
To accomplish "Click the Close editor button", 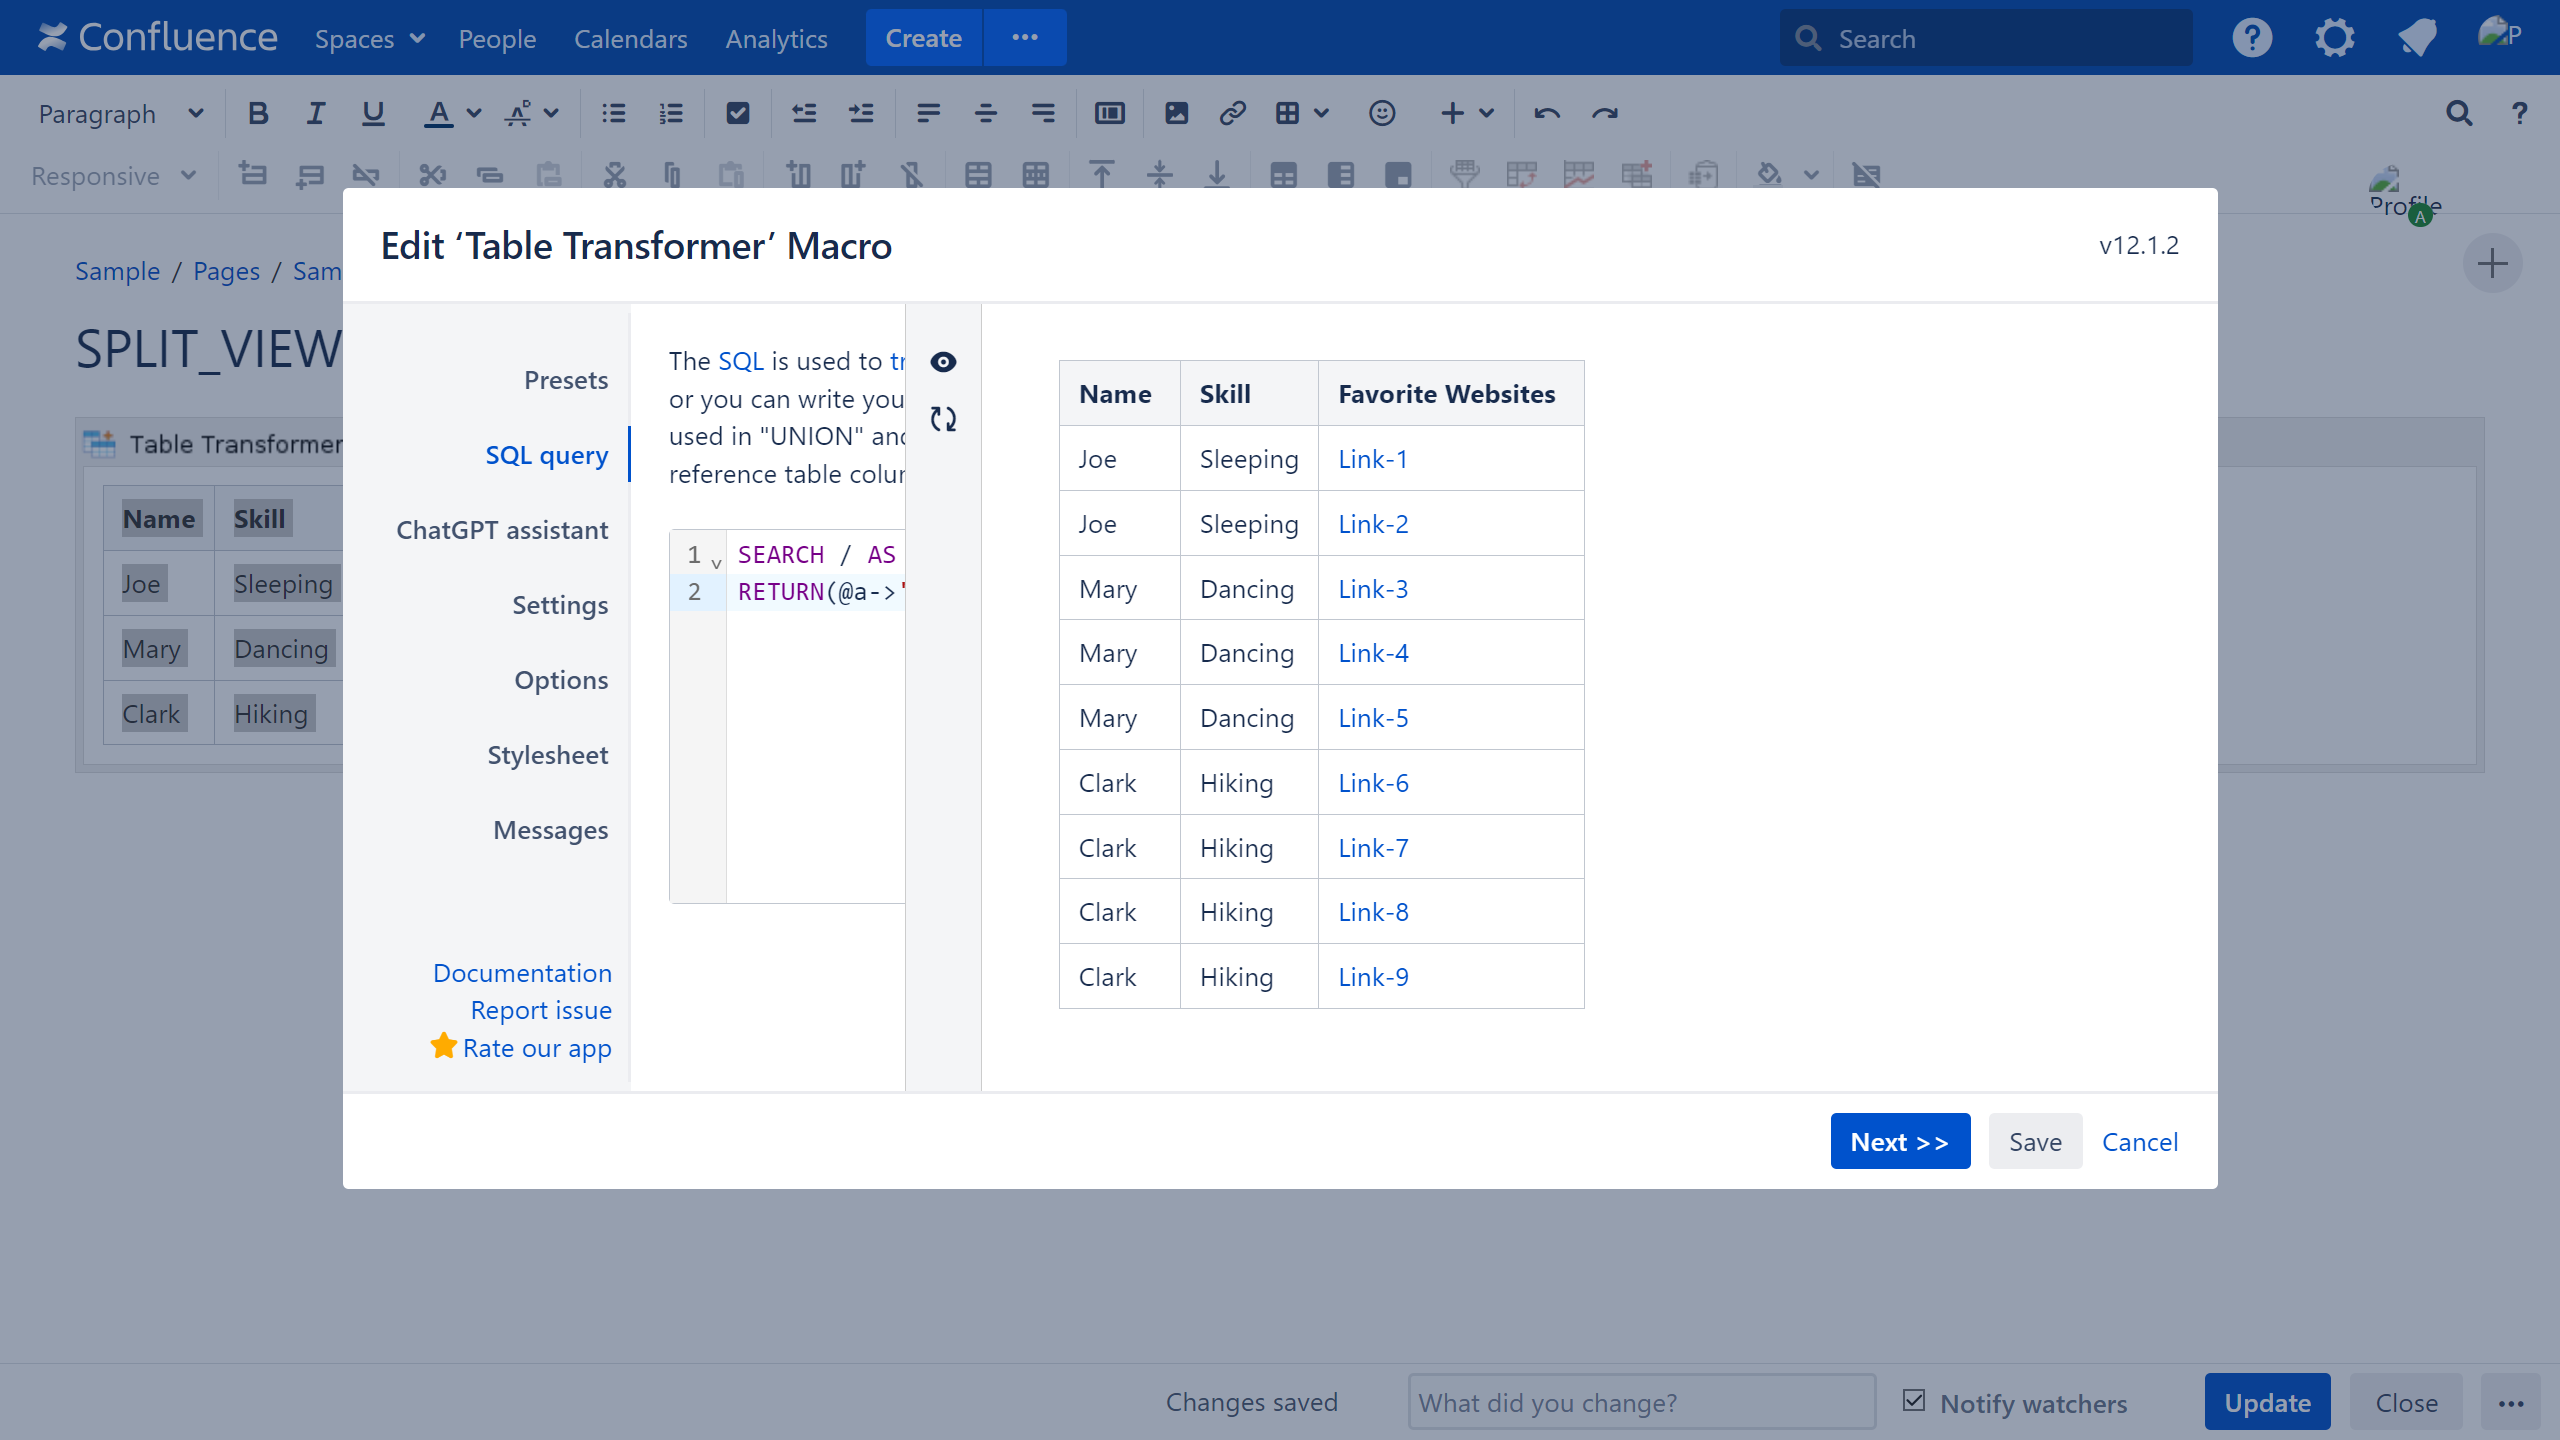I will click(2406, 1402).
